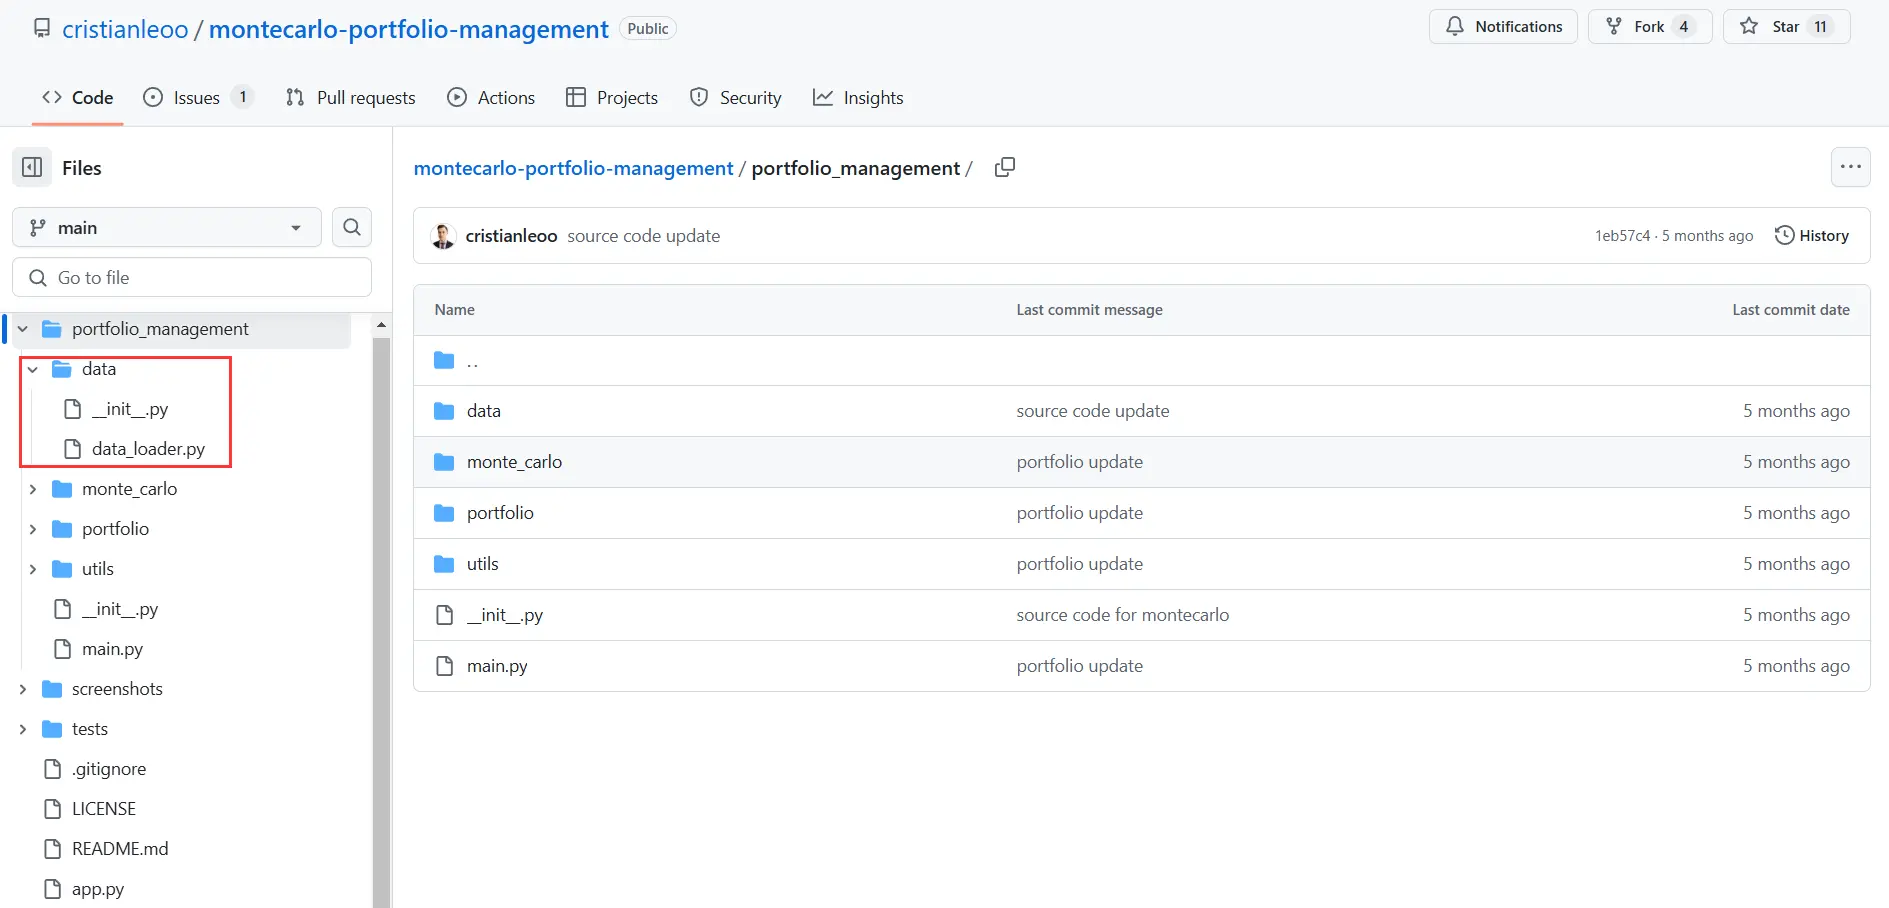Open the main branch selector dropdown

[x=166, y=227]
